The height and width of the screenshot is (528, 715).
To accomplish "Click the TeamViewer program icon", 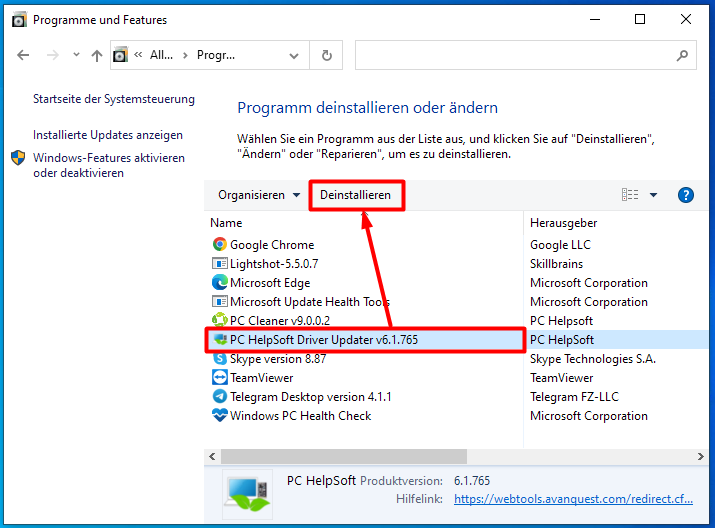I will pyautogui.click(x=220, y=378).
